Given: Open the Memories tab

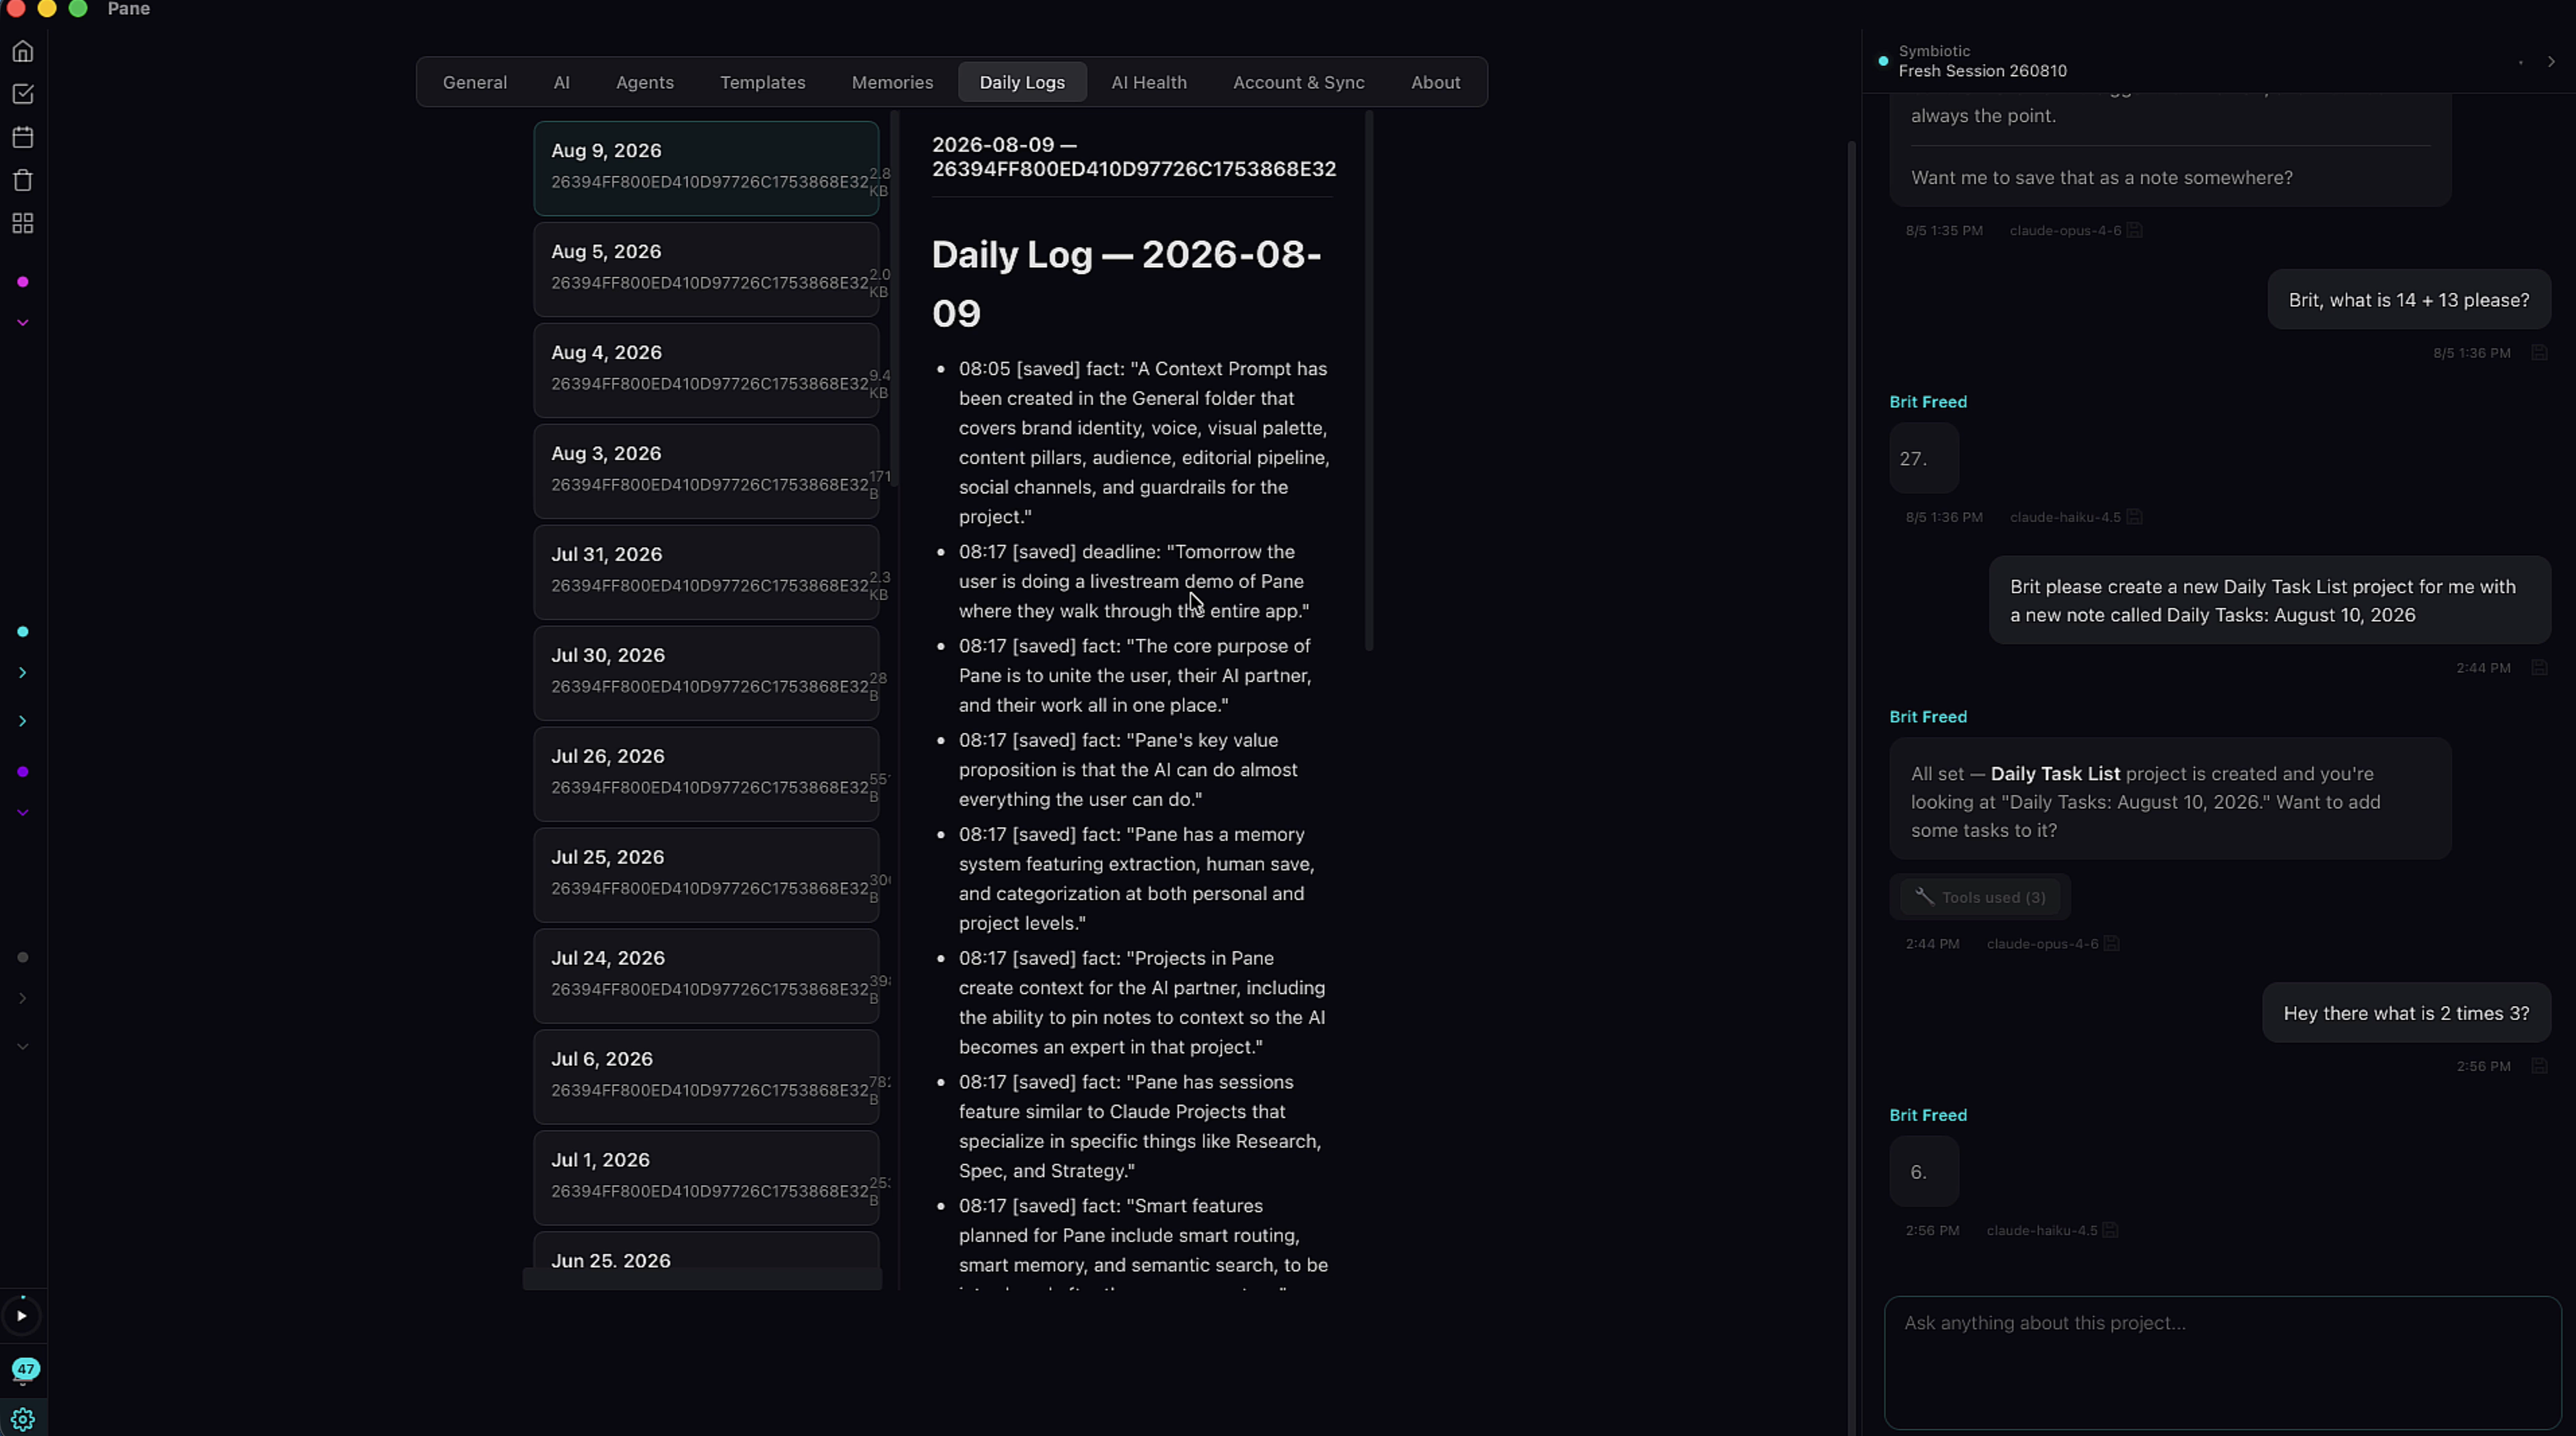Looking at the screenshot, I should click(x=892, y=82).
